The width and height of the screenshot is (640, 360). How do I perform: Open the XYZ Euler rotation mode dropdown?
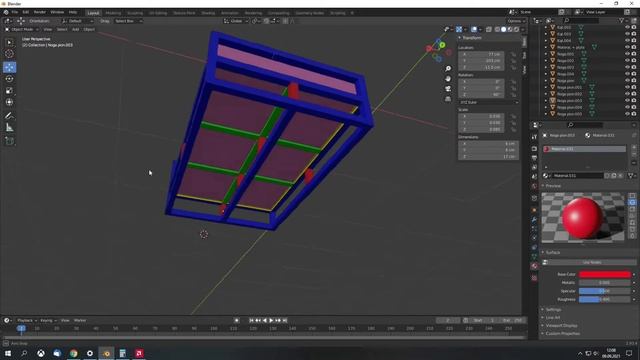(489, 102)
